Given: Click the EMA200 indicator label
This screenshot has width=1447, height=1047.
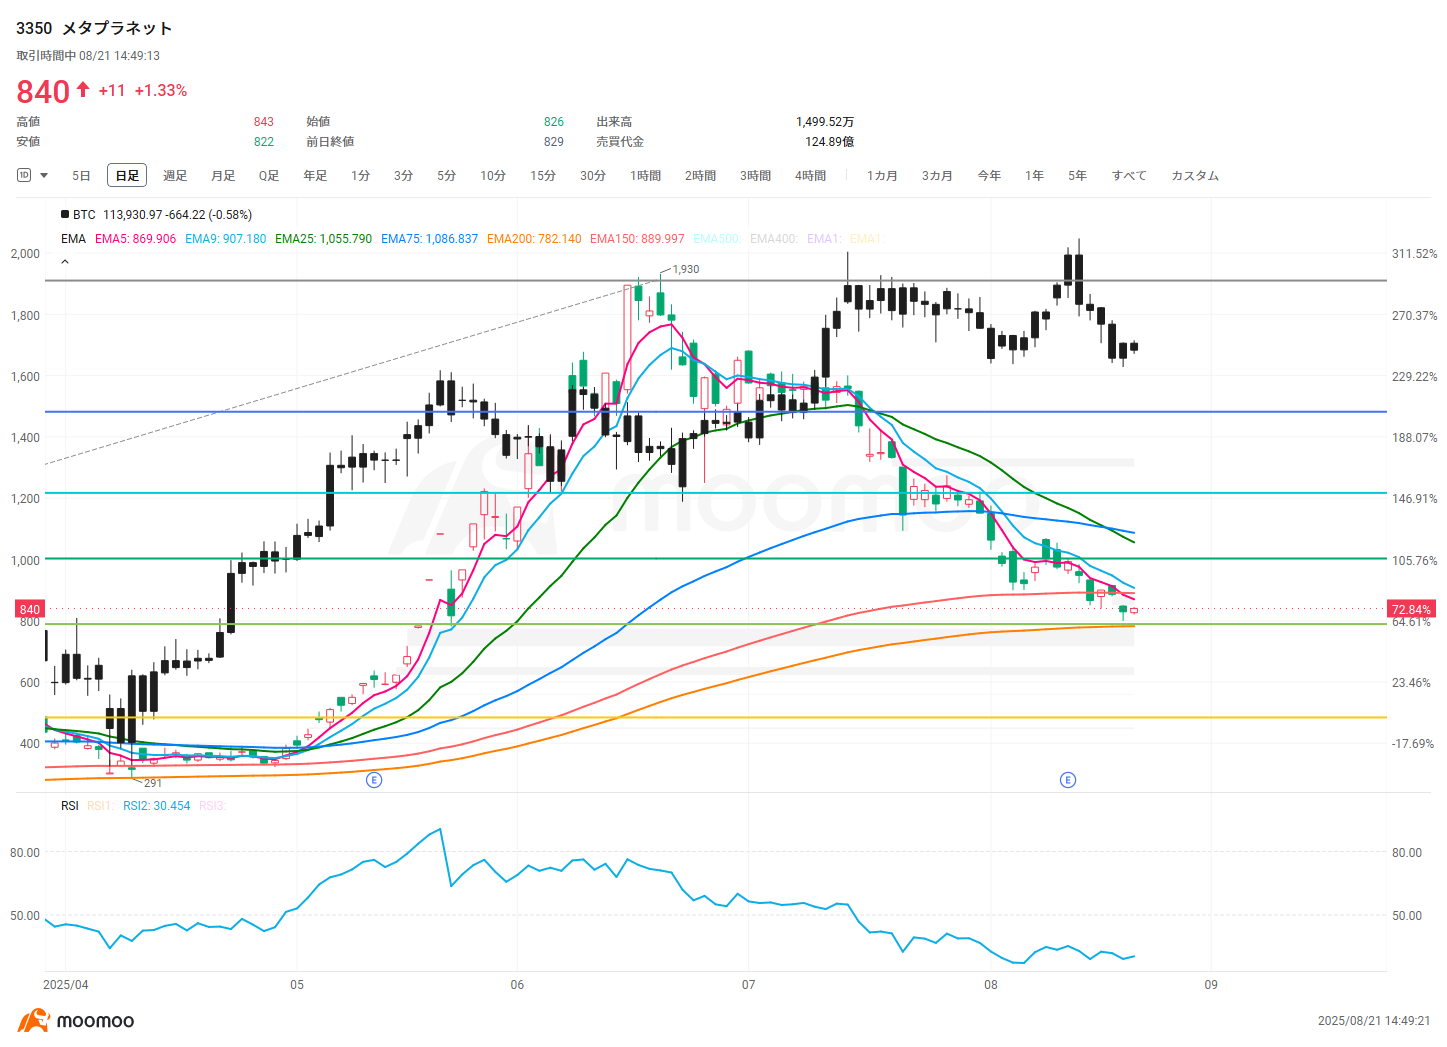Looking at the screenshot, I should point(534,239).
